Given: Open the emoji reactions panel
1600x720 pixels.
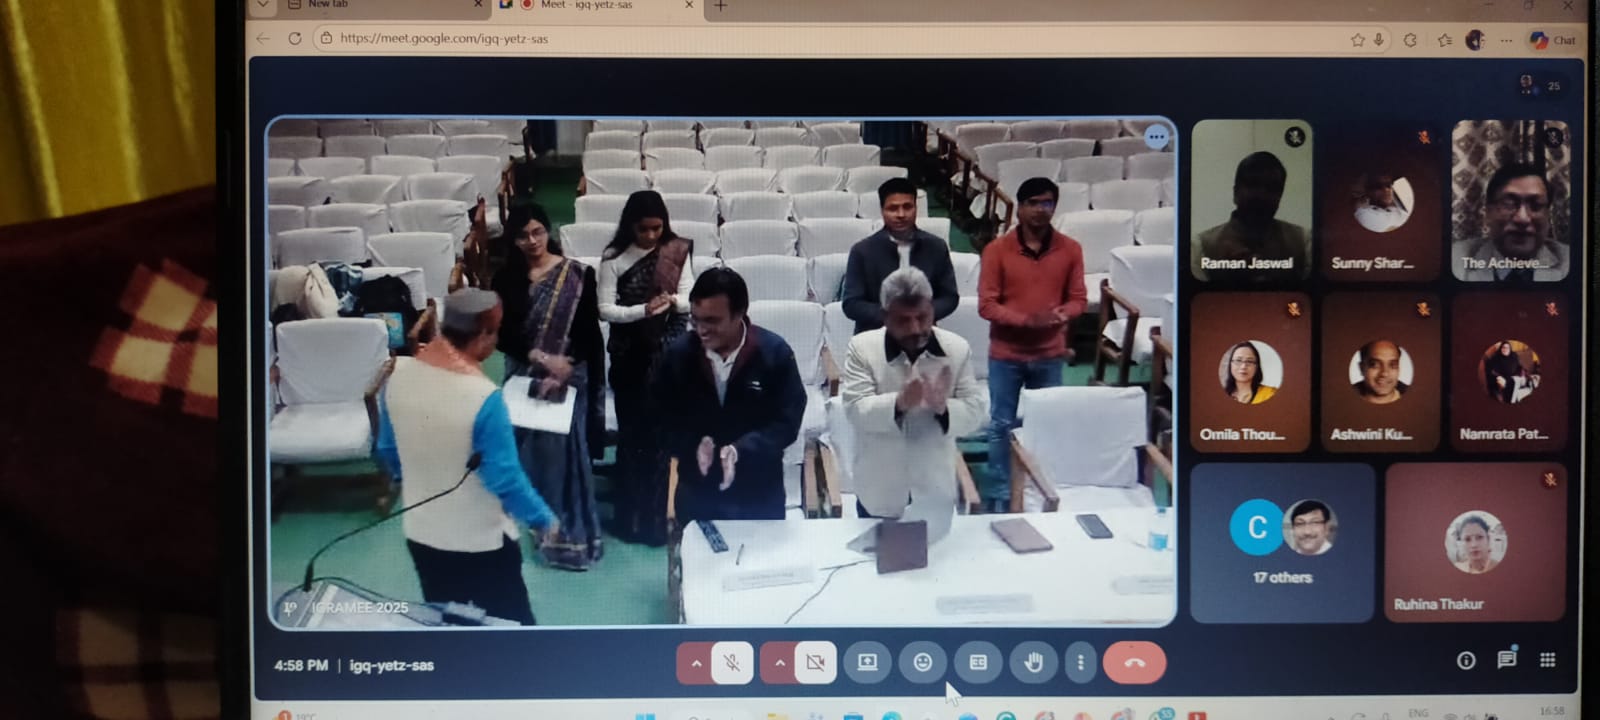Looking at the screenshot, I should tap(922, 662).
